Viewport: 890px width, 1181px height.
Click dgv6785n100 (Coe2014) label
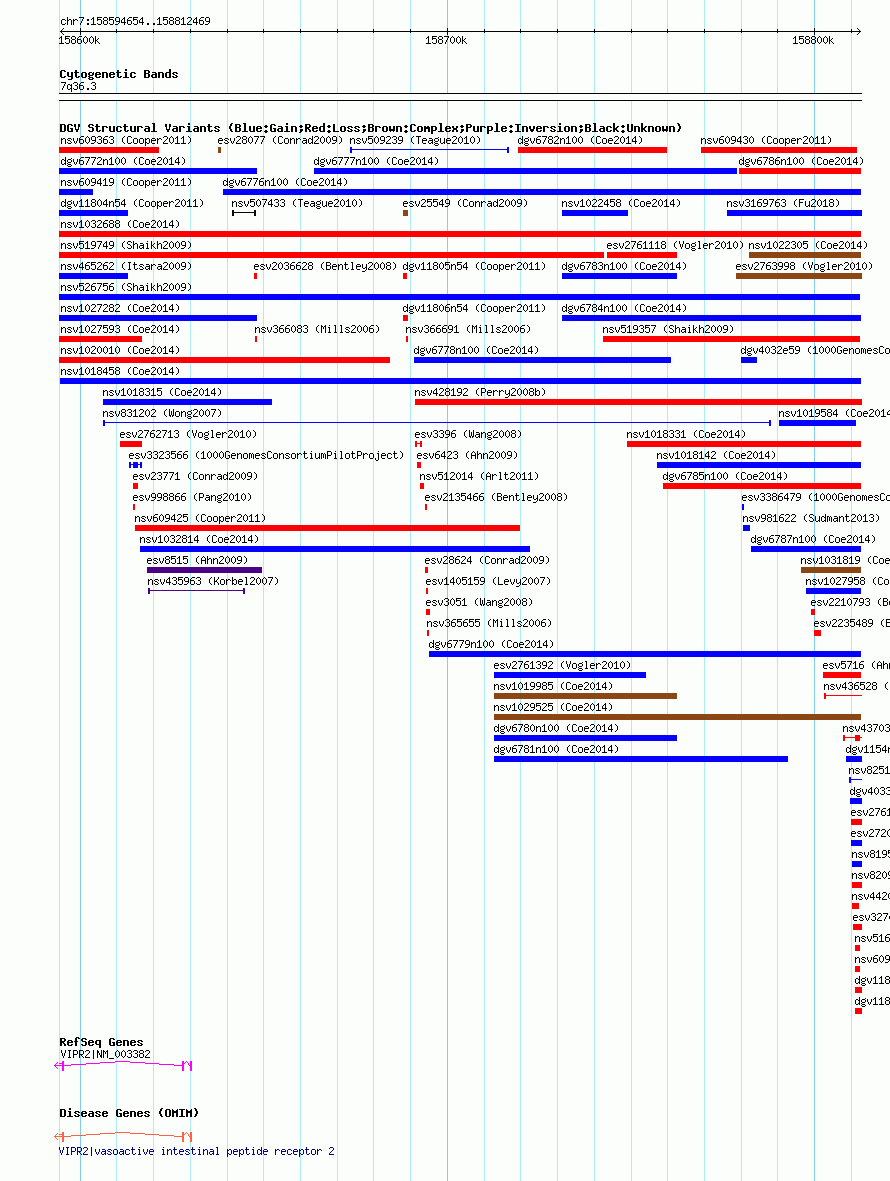pyautogui.click(x=725, y=478)
